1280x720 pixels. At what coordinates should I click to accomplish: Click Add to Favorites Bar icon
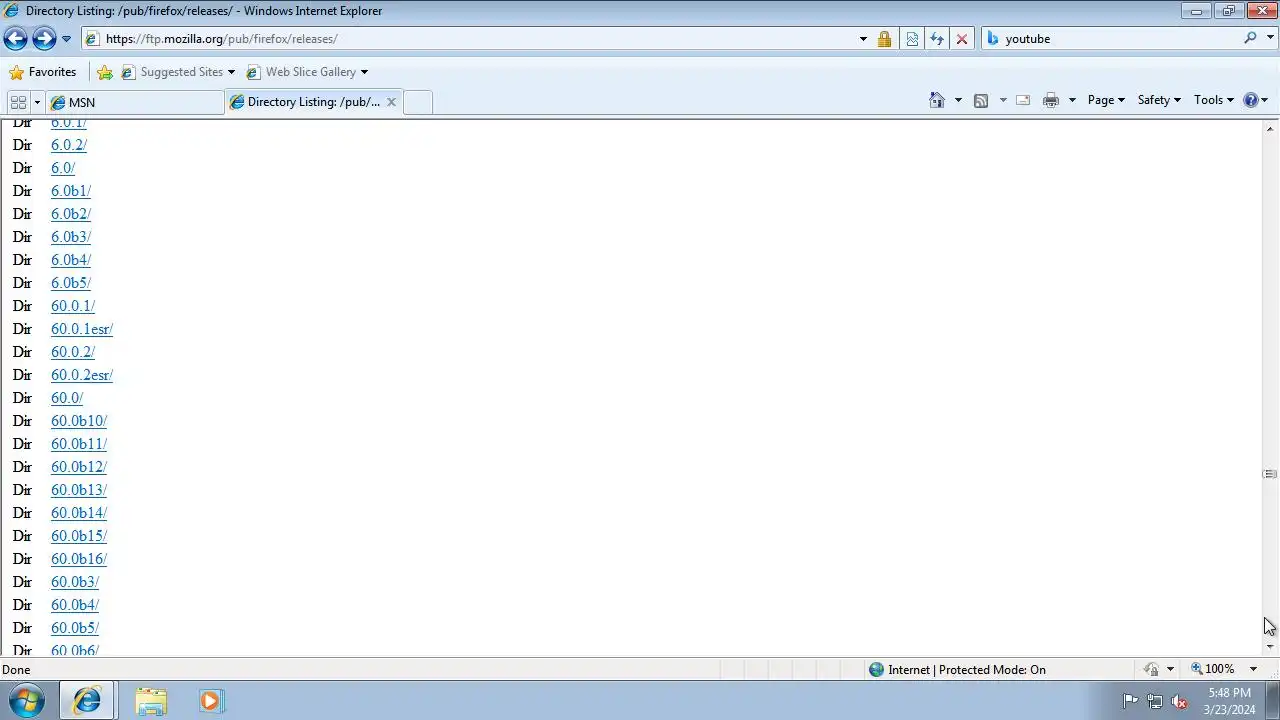pyautogui.click(x=105, y=72)
